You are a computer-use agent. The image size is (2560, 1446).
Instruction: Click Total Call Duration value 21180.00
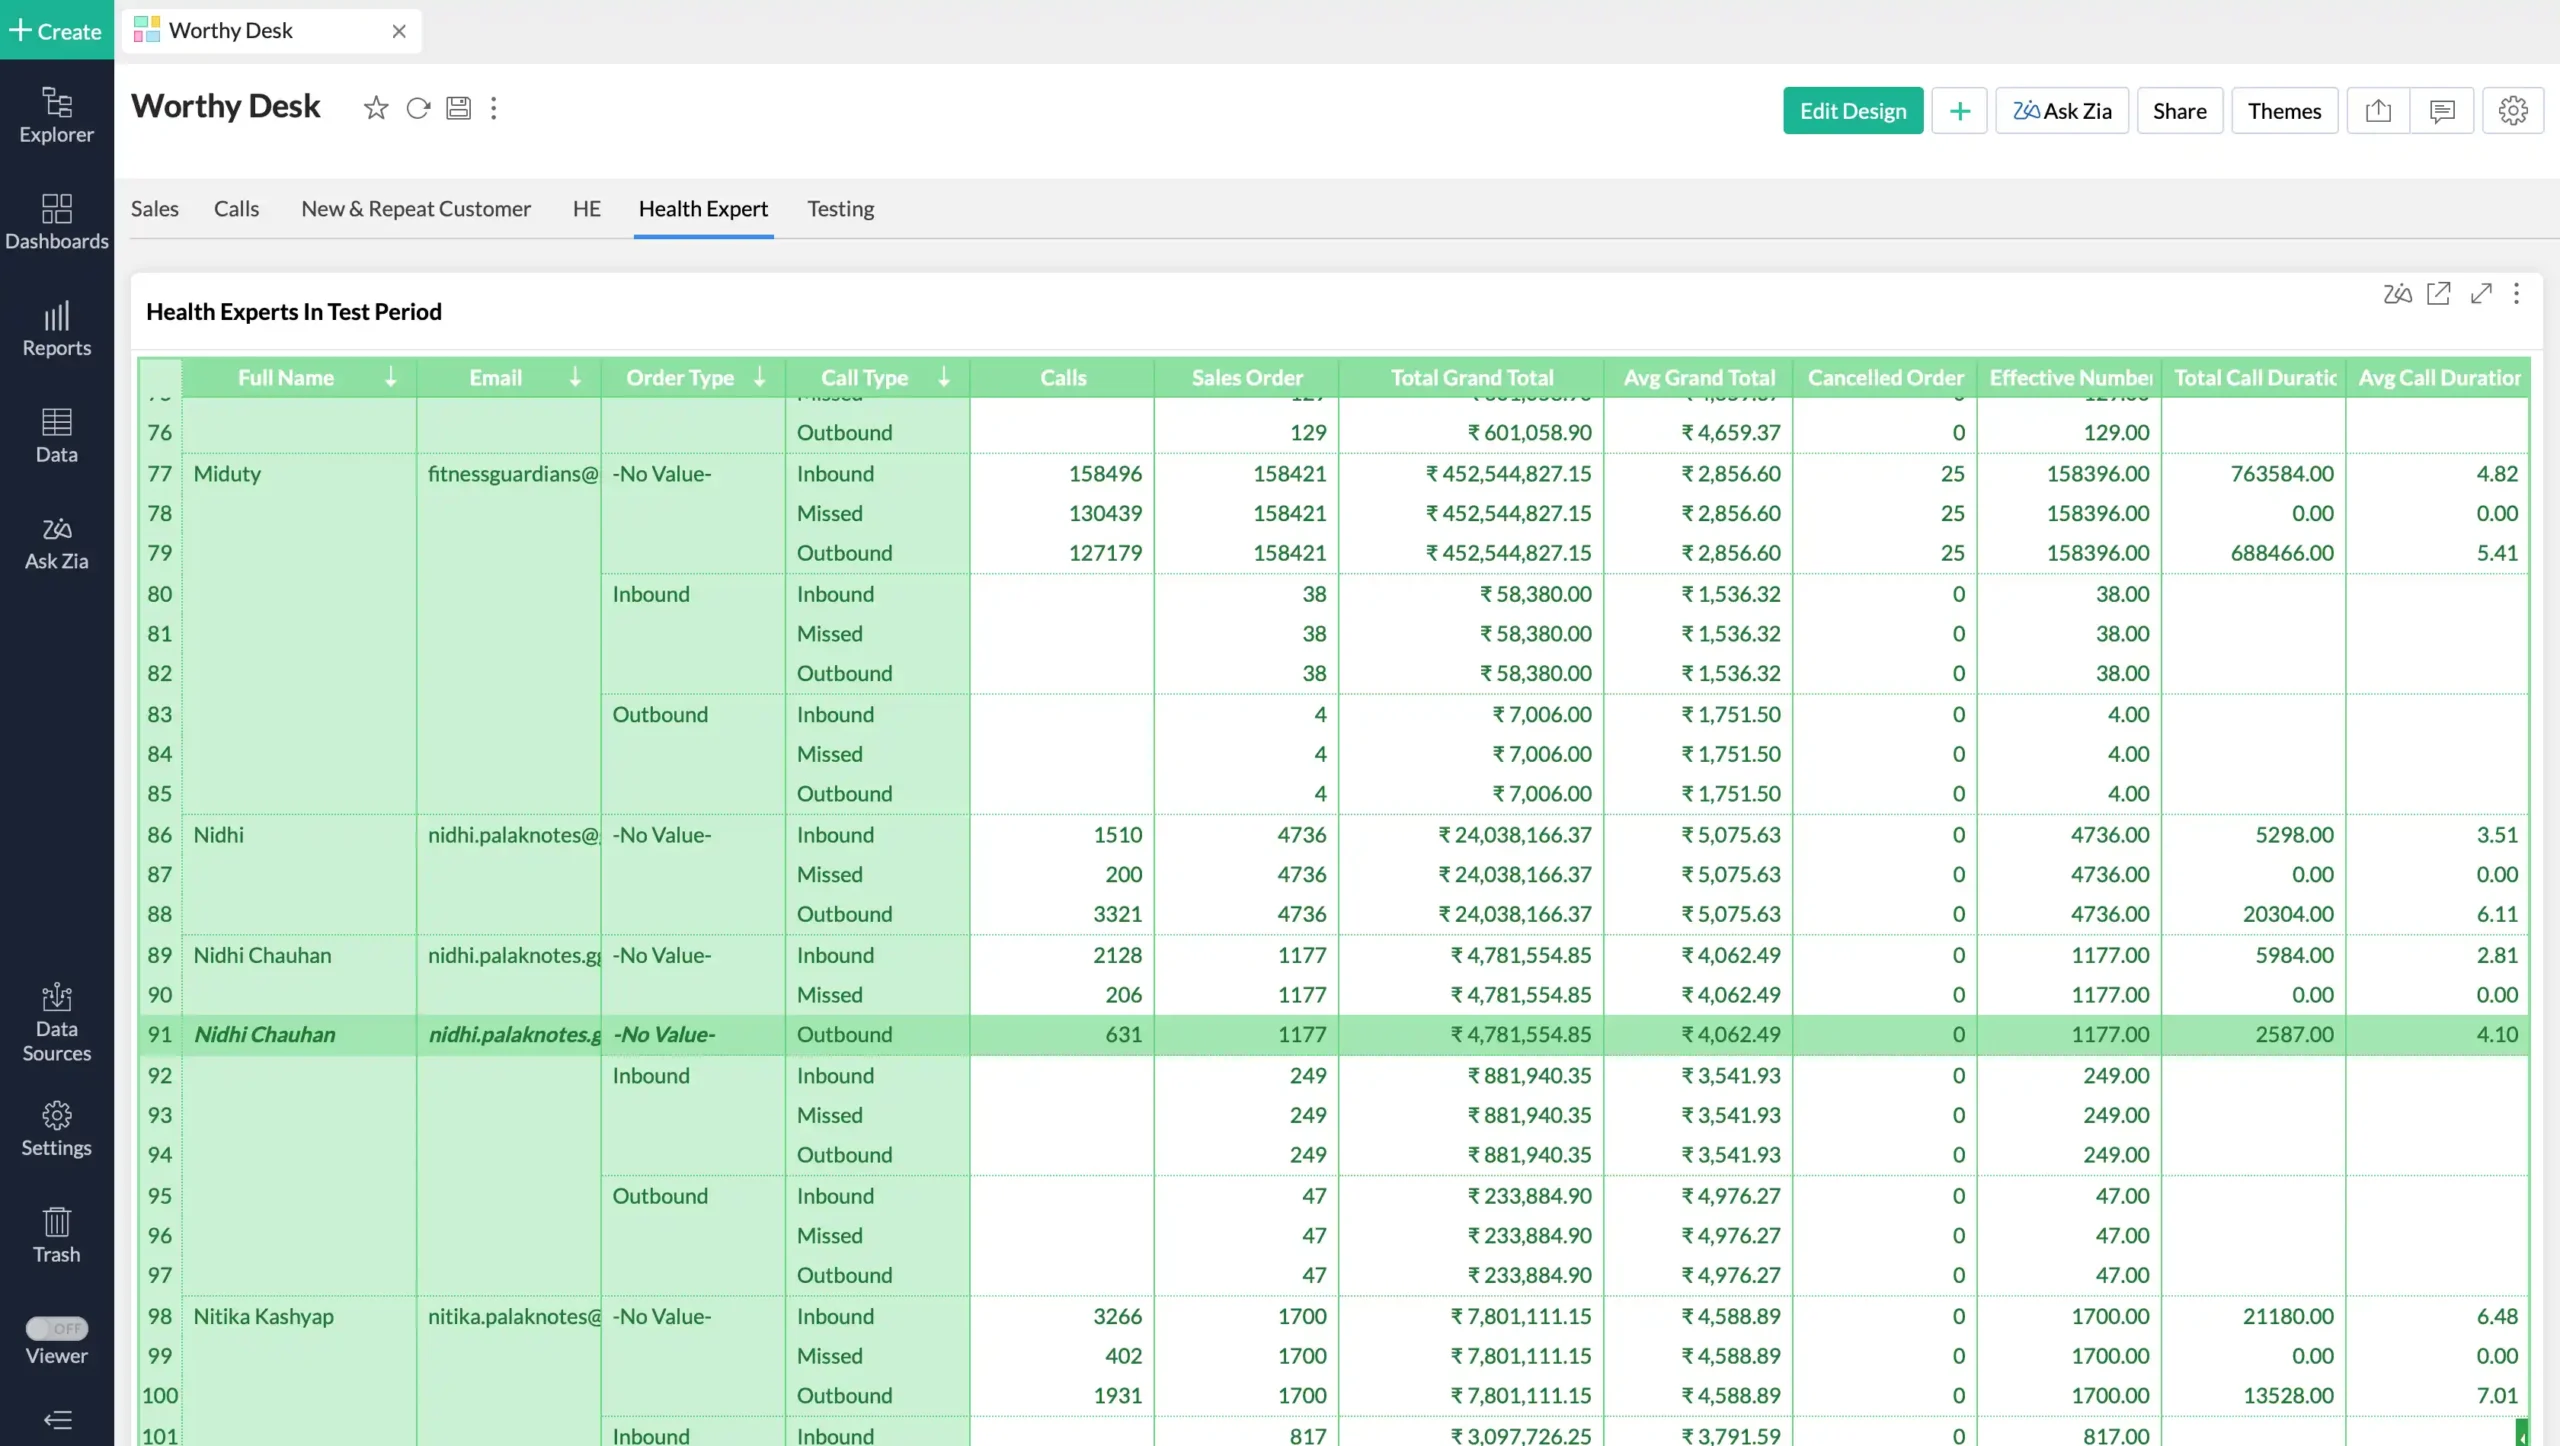pyautogui.click(x=2288, y=1316)
